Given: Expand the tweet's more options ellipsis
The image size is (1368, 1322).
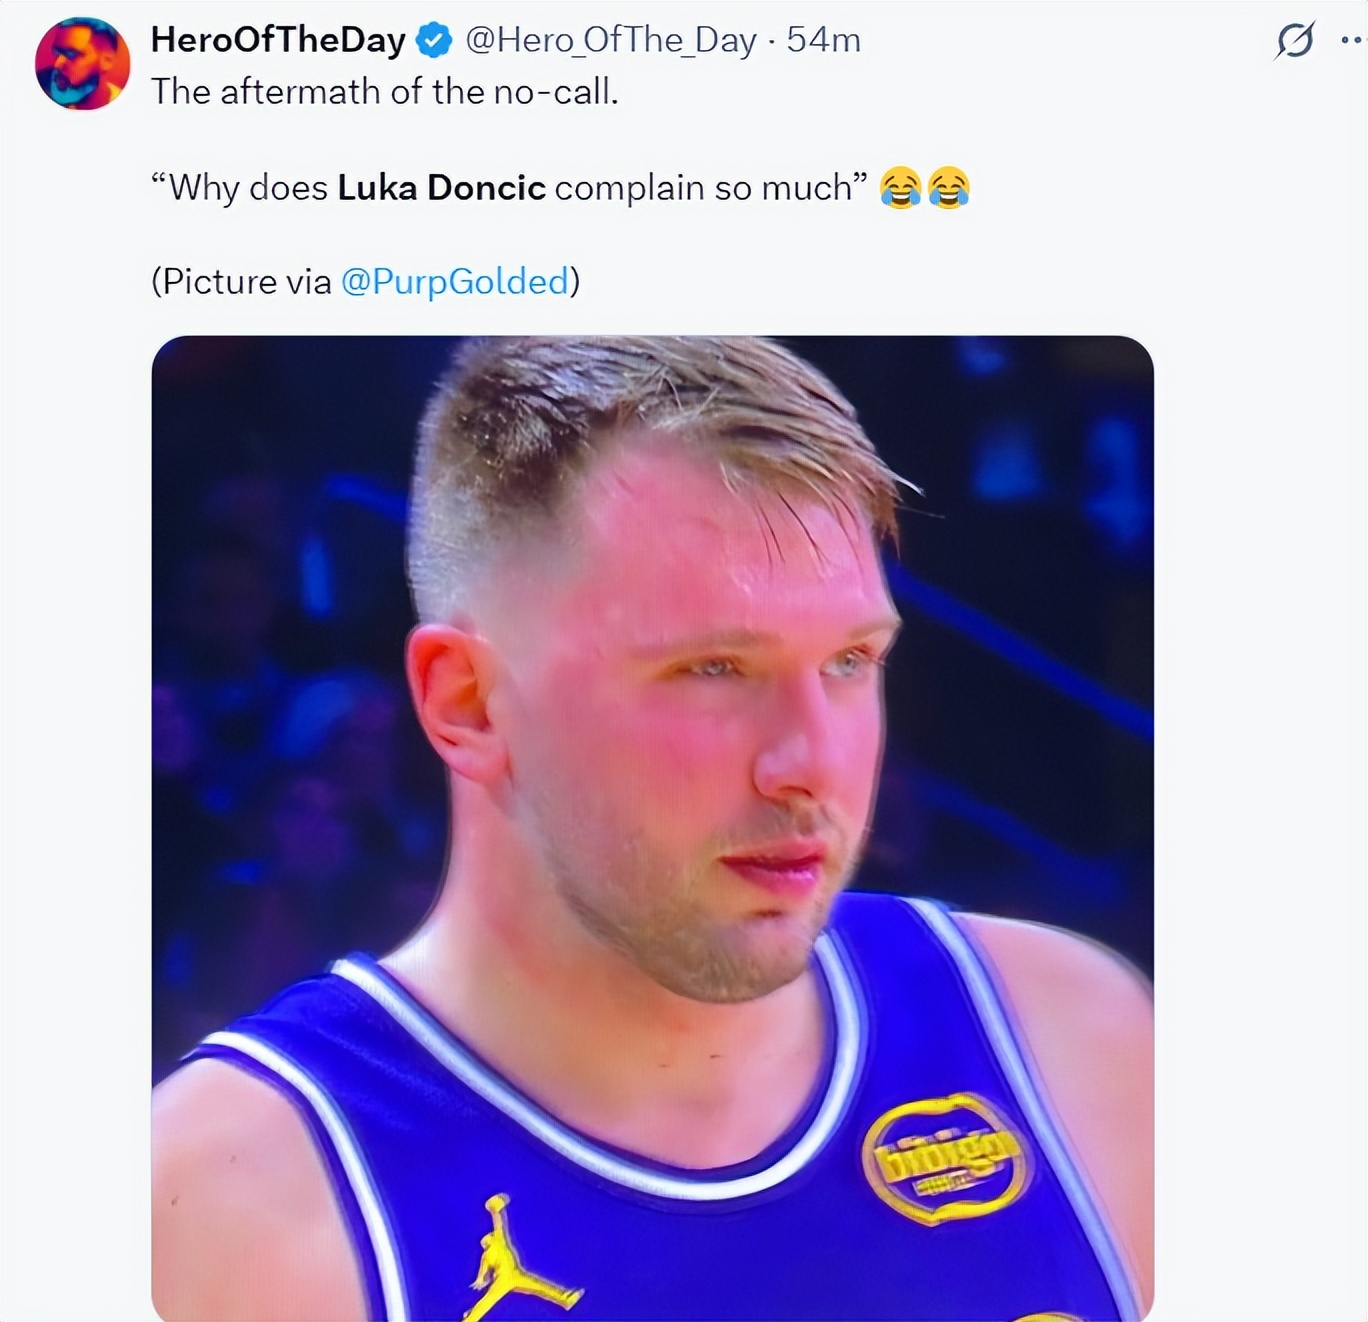Looking at the screenshot, I should click(1353, 41).
